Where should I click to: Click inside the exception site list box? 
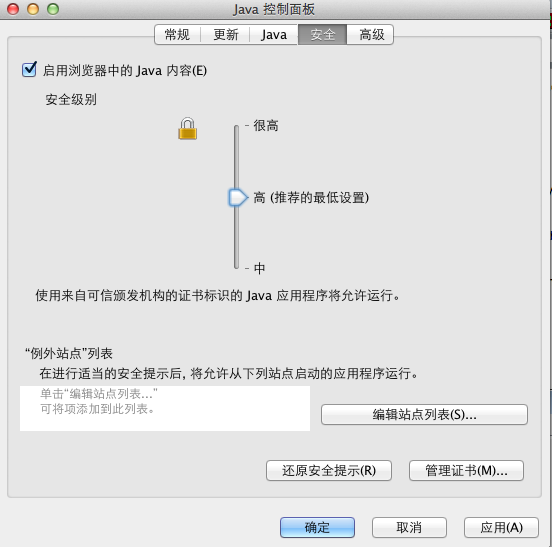165,408
